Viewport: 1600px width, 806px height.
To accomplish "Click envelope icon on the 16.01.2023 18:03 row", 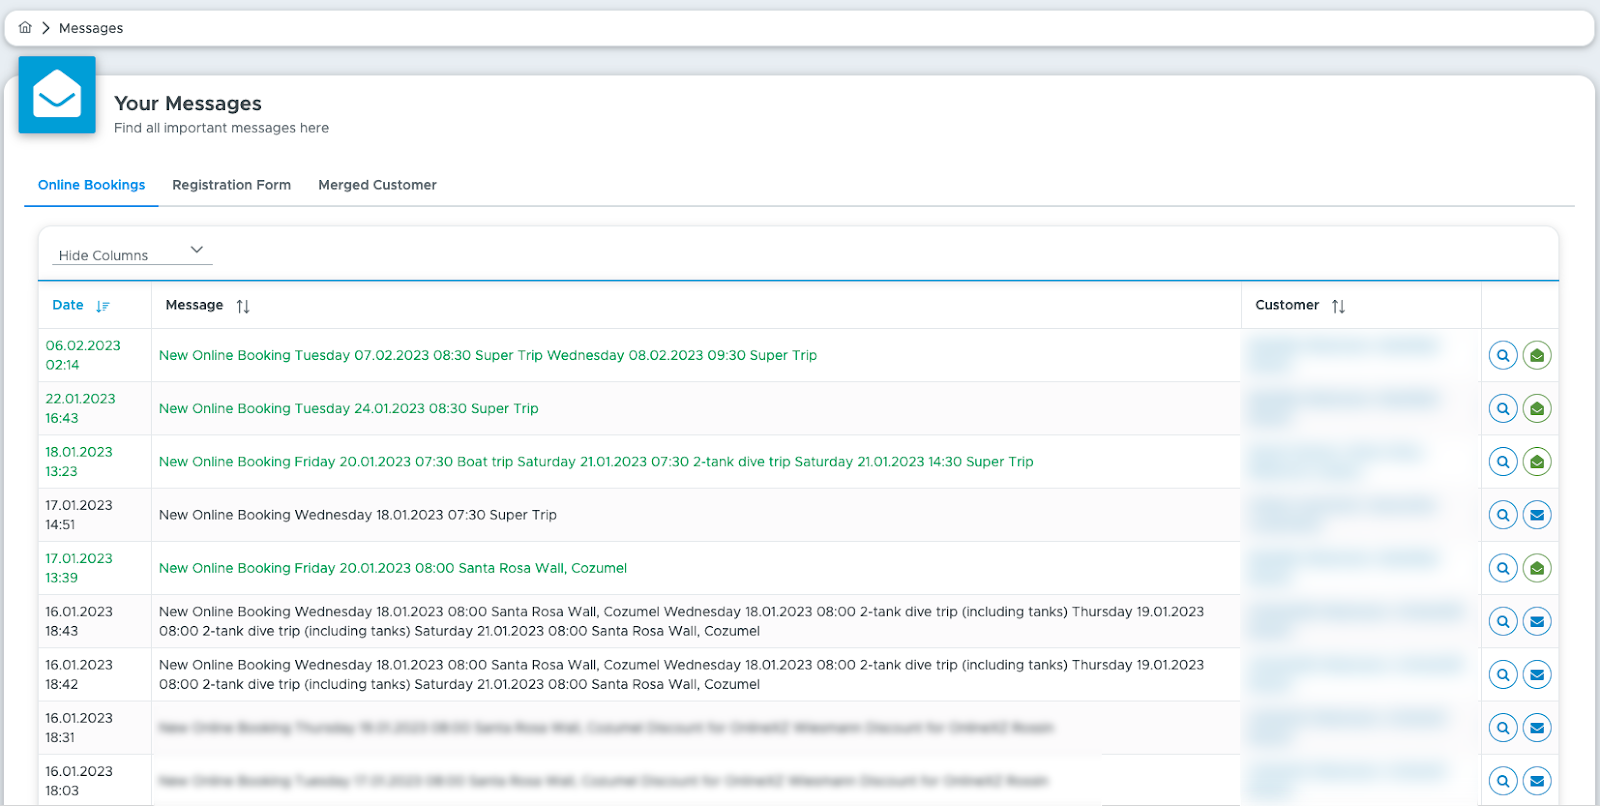I will tap(1537, 781).
